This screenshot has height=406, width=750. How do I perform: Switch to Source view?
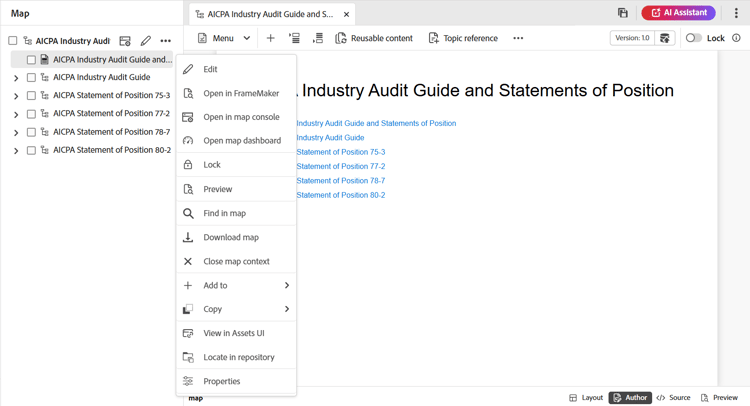click(x=673, y=398)
